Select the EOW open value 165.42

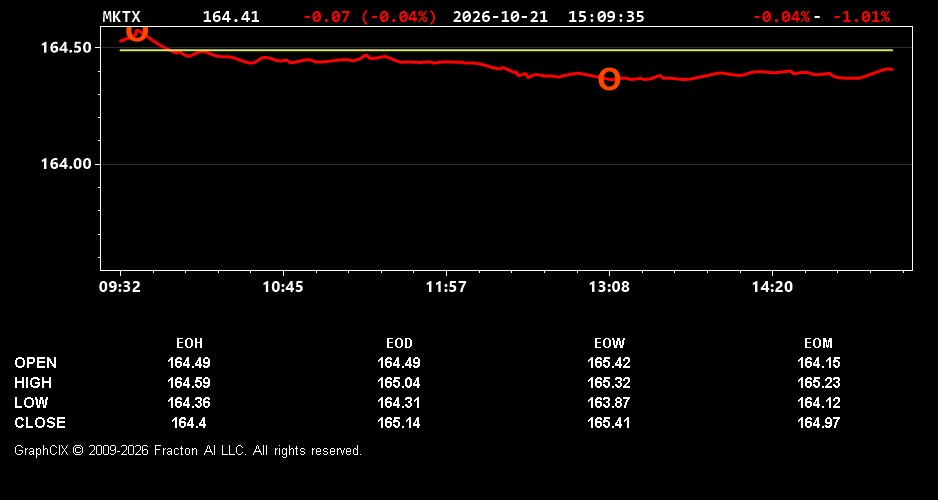[609, 363]
